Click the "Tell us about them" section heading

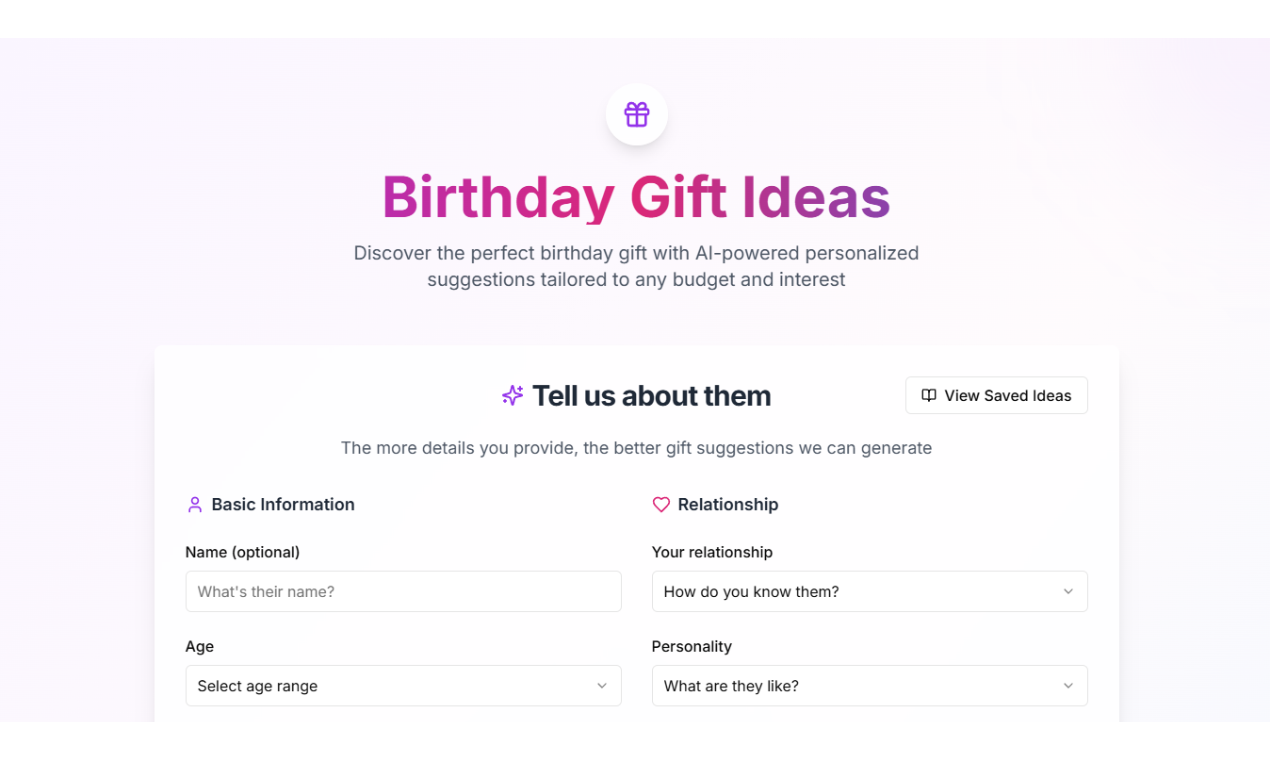click(x=651, y=395)
